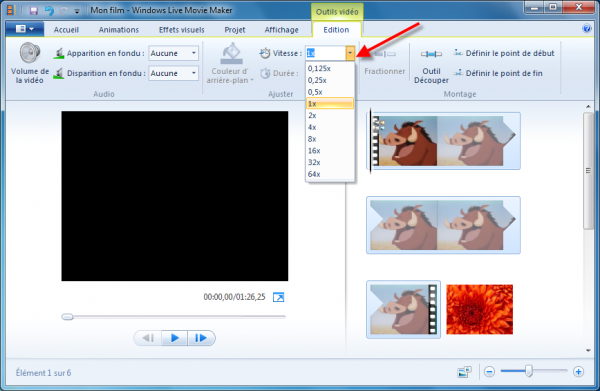Open the Movie Maker application menu button
The image size is (600, 391).
click(x=25, y=29)
